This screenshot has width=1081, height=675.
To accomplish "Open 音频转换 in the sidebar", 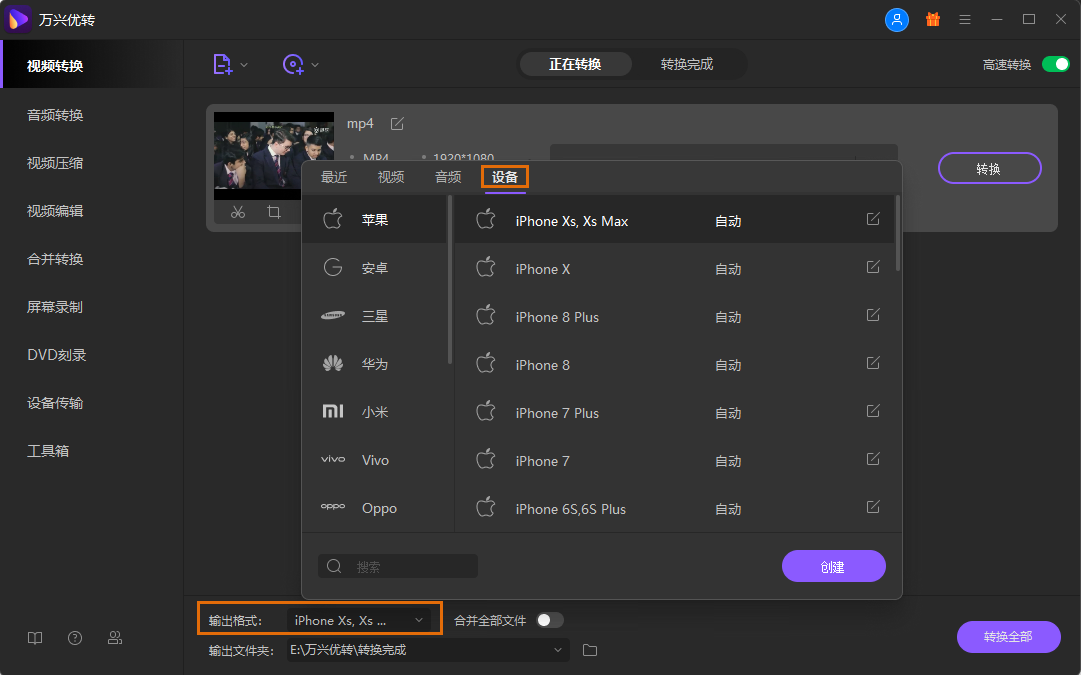I will (x=55, y=115).
